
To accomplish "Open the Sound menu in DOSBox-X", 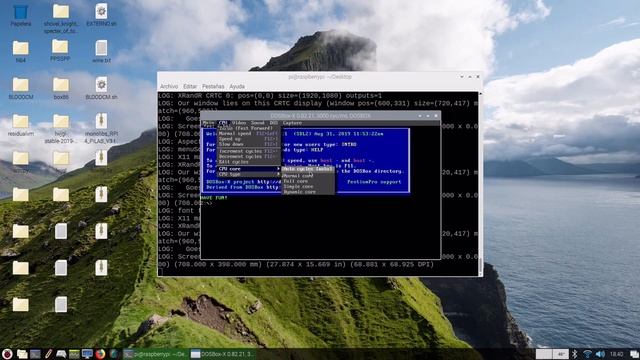I will pyautogui.click(x=258, y=123).
